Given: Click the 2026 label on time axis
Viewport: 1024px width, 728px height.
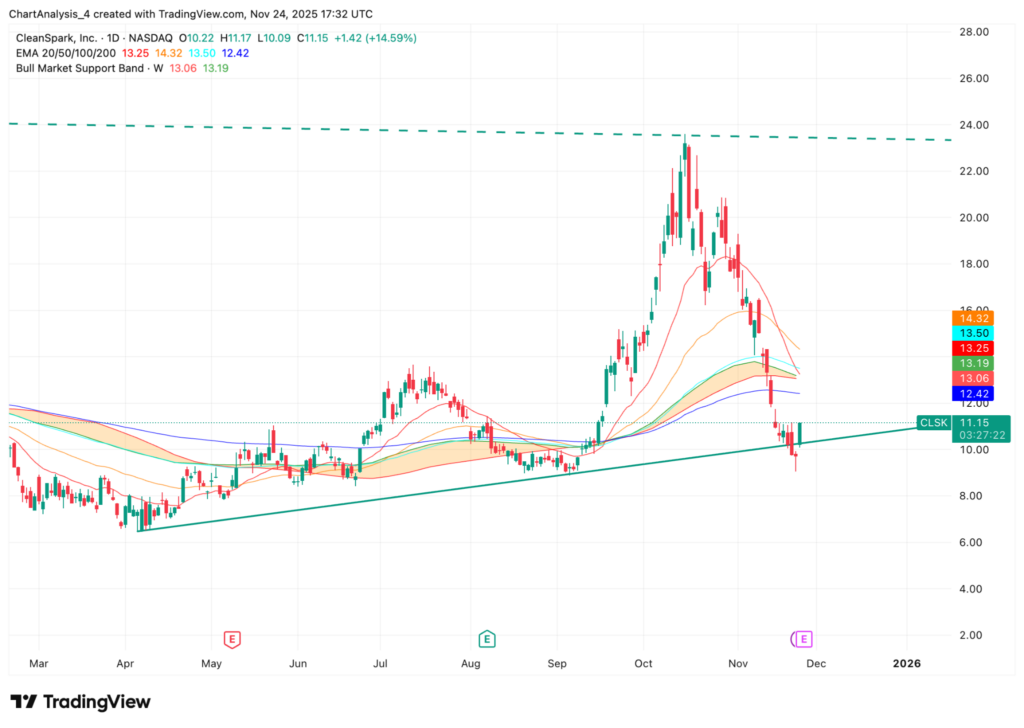Looking at the screenshot, I should coord(907,663).
